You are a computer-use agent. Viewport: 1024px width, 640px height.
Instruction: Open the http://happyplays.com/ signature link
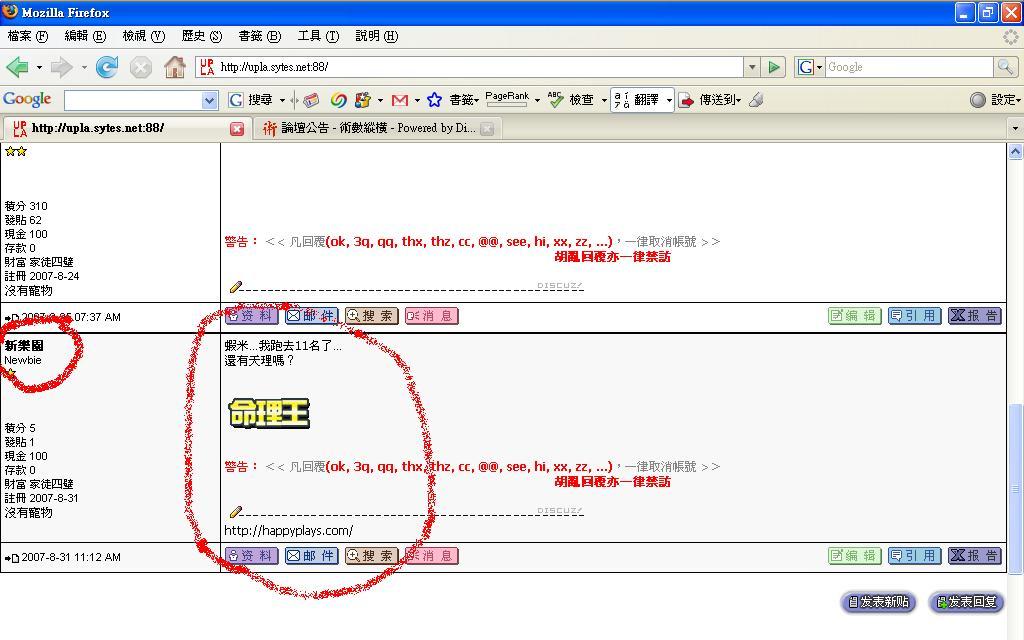[x=288, y=530]
